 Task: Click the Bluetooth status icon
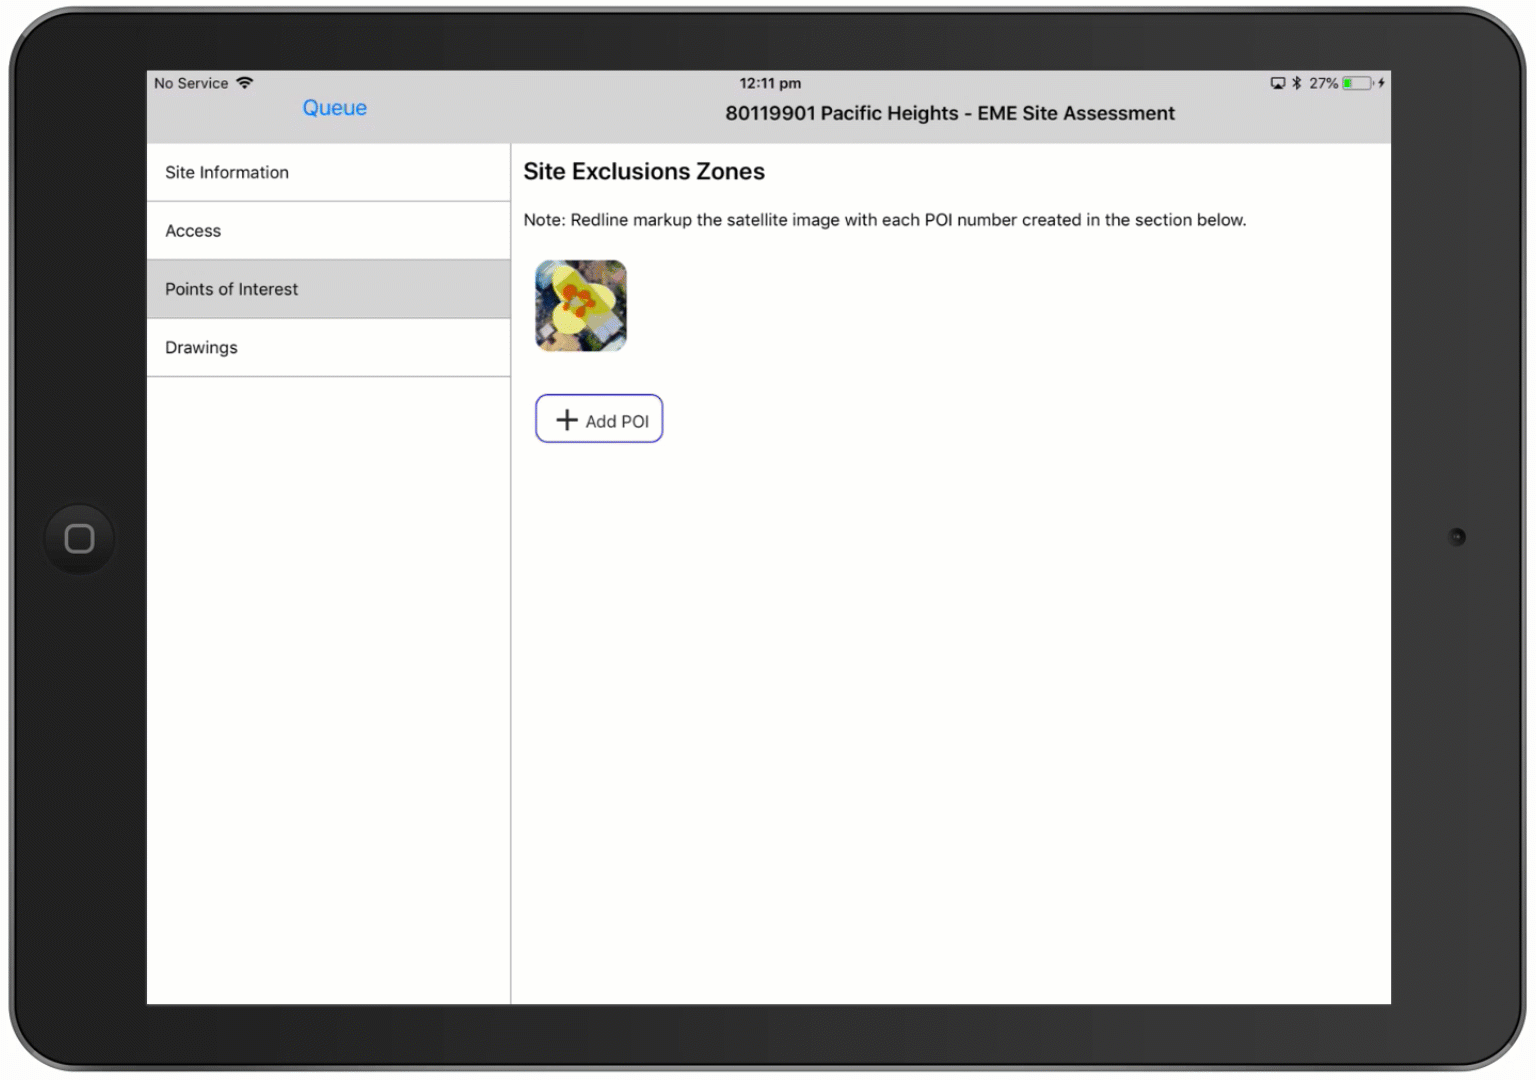tap(1297, 83)
